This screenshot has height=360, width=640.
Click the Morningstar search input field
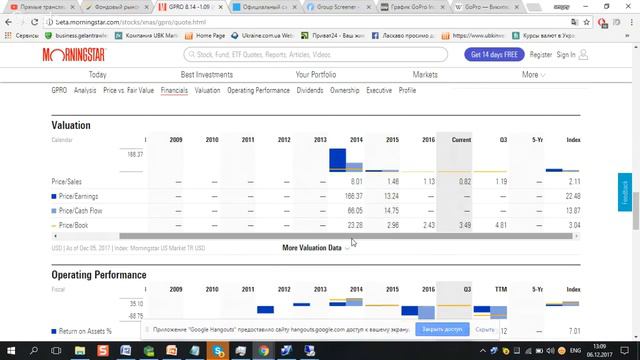(316, 55)
